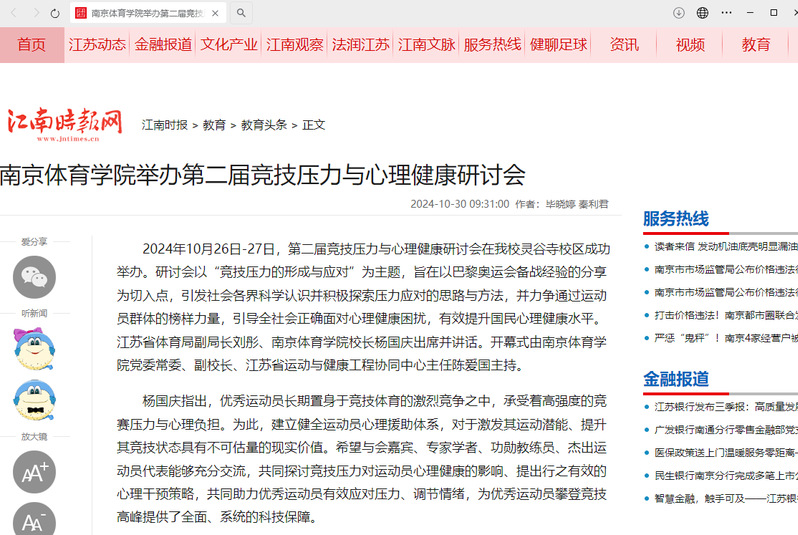Go to 健聊足球 section
Viewport: 798px width, 535px height.
(x=558, y=45)
